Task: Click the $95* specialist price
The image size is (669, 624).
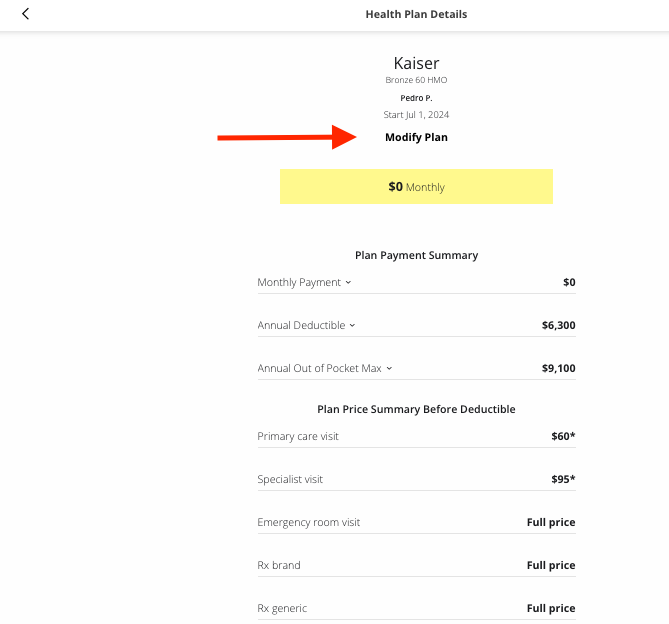Action: [563, 479]
